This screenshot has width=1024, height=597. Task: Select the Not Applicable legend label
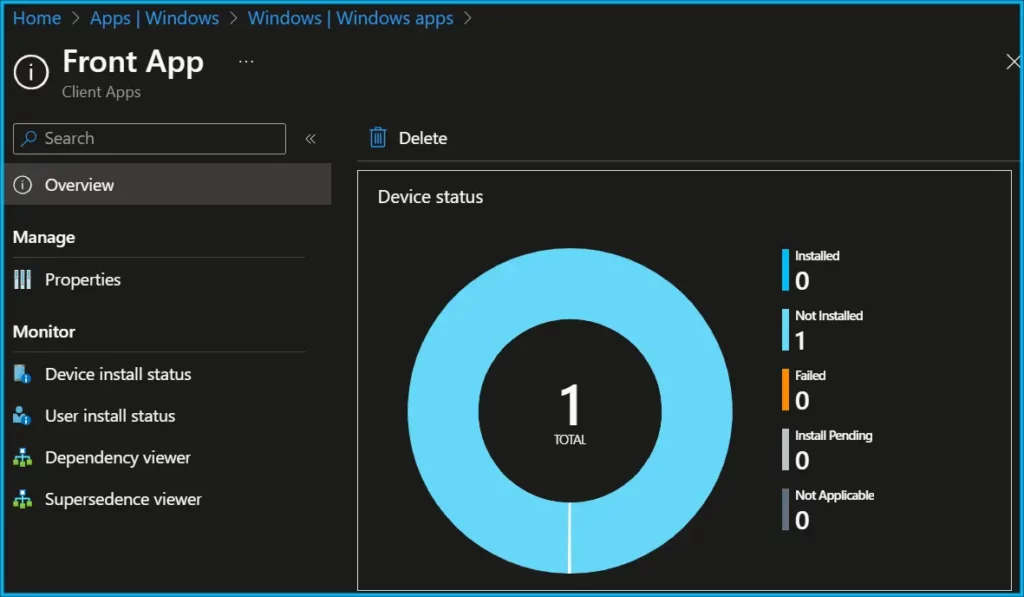point(835,496)
